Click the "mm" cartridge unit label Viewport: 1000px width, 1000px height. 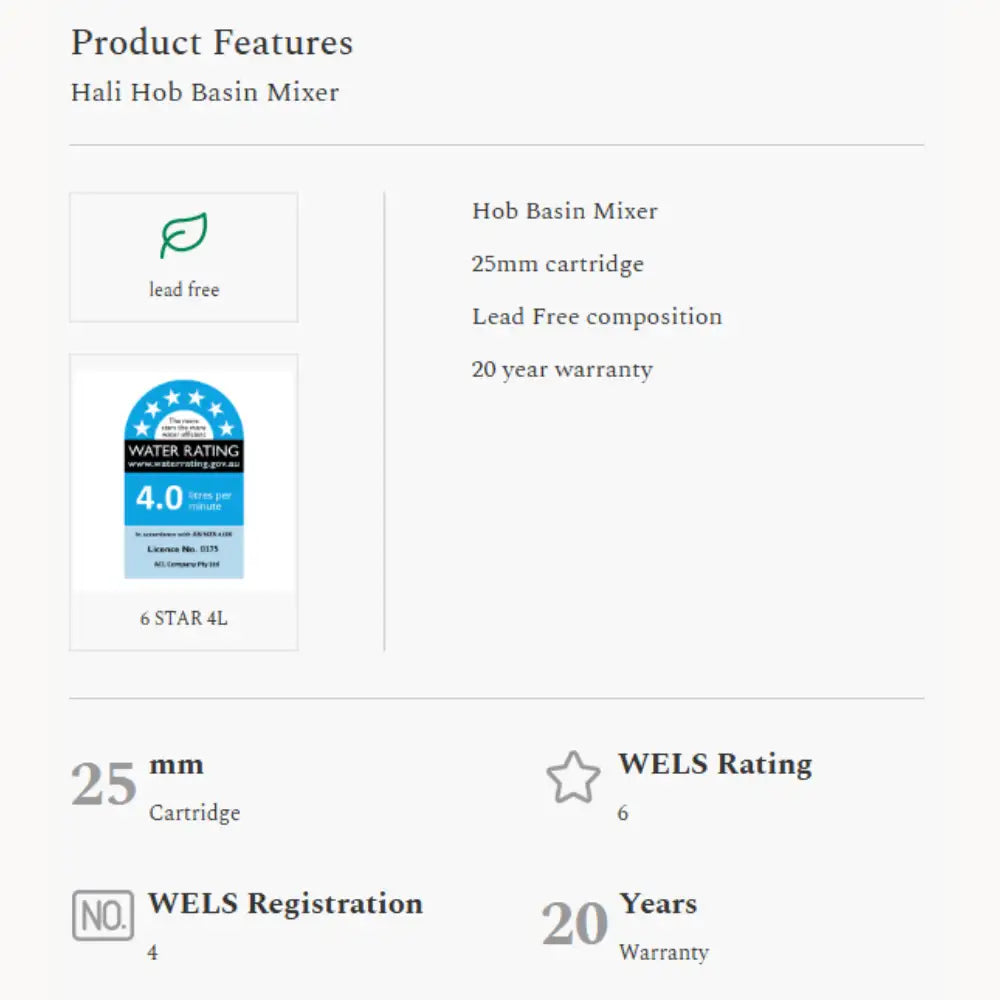click(177, 765)
